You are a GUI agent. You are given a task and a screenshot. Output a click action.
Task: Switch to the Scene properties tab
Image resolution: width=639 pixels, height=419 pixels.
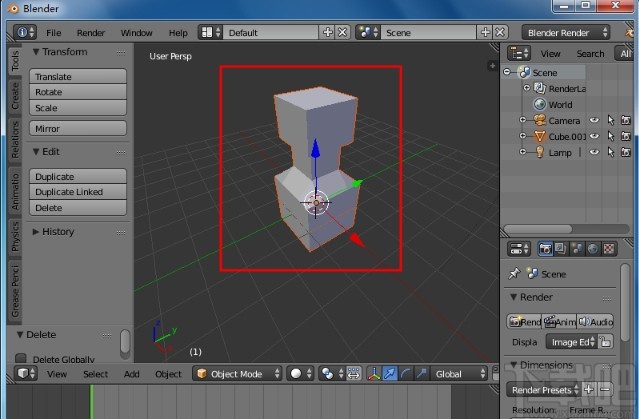577,249
